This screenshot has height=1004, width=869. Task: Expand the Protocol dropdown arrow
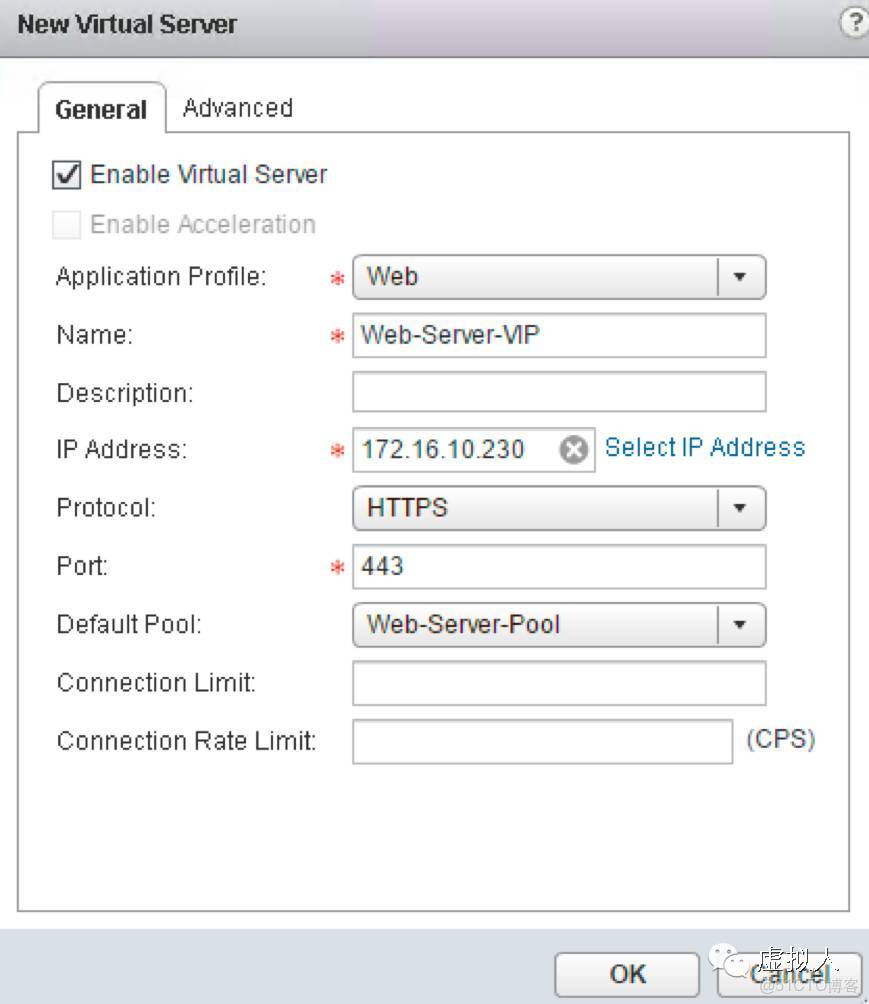coord(740,508)
